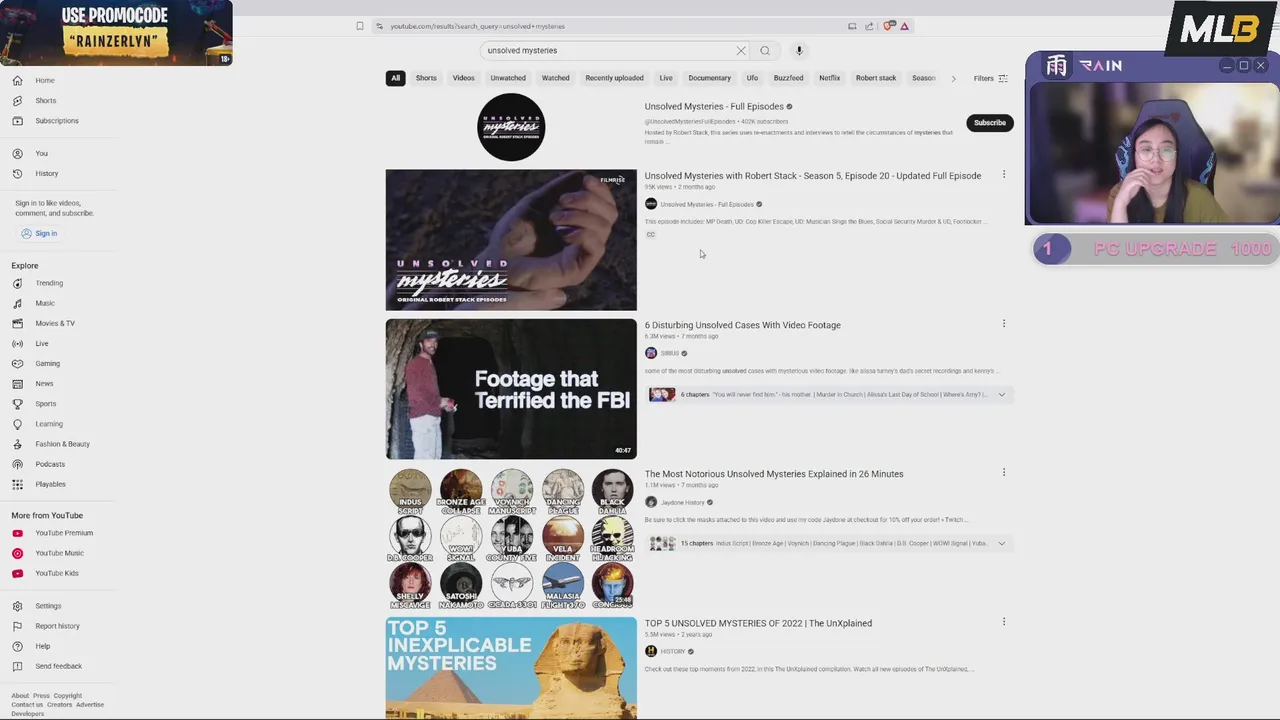Open options menu for 6 Disturbing Unsolved Cases
Image resolution: width=1280 pixels, height=720 pixels.
[x=1003, y=324]
